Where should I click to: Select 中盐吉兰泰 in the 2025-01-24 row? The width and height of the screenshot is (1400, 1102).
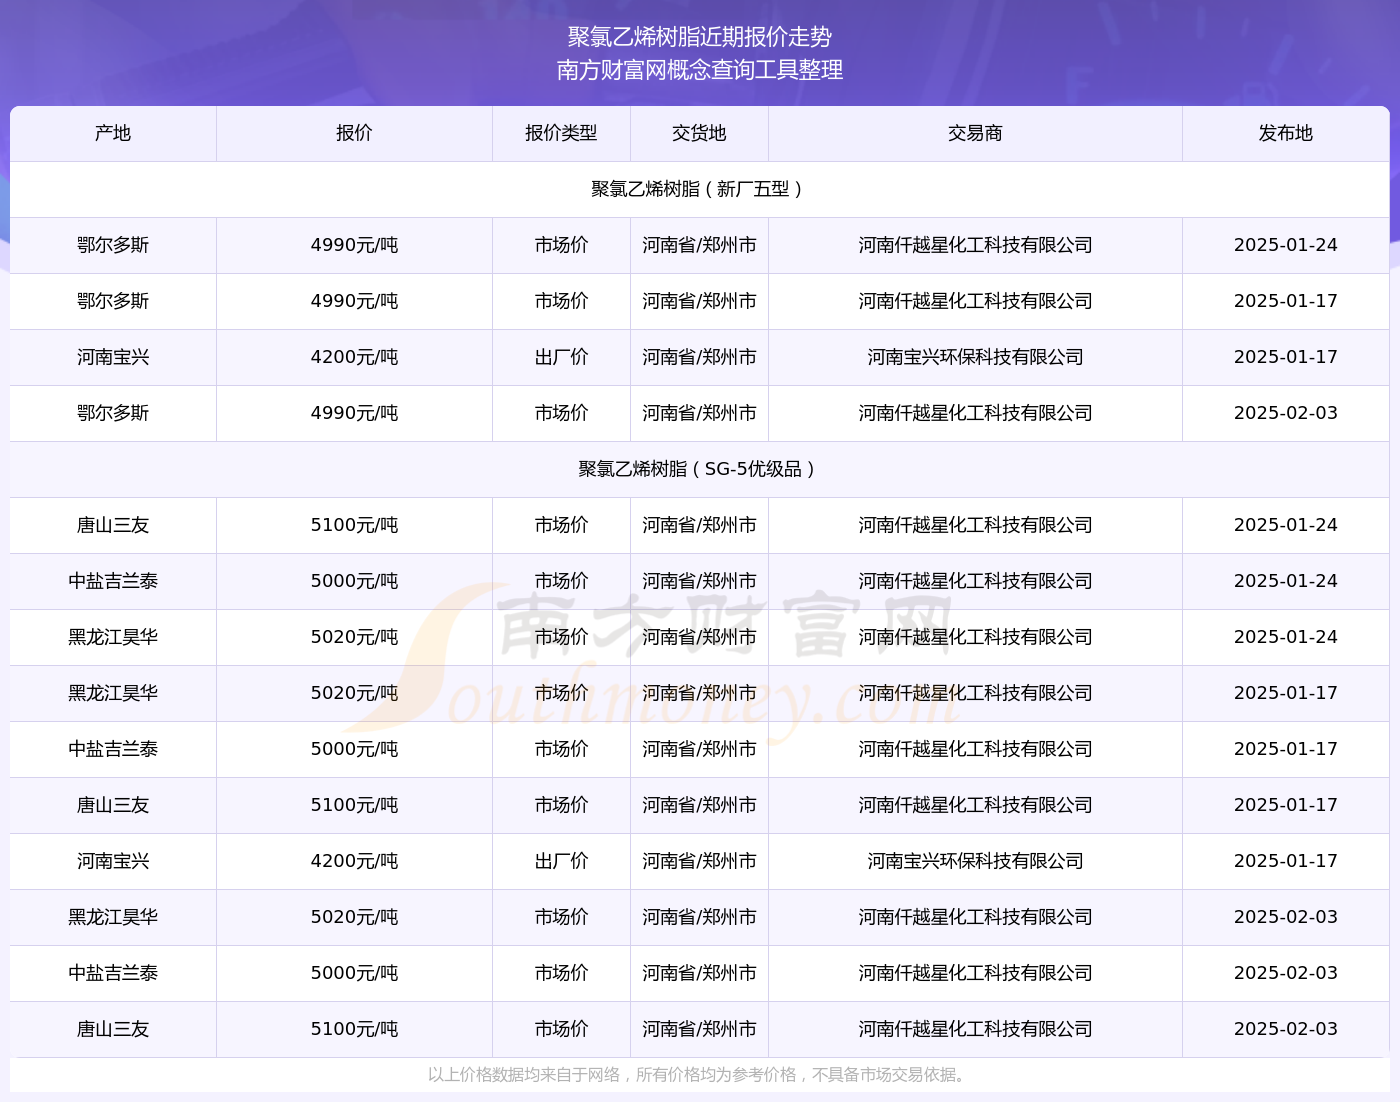(x=113, y=581)
